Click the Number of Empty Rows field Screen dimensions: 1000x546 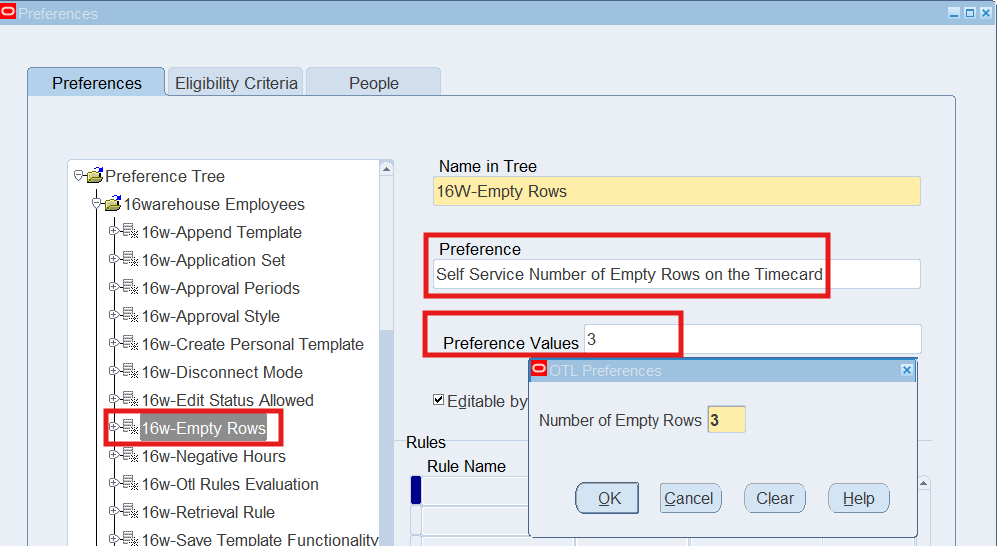tap(726, 420)
